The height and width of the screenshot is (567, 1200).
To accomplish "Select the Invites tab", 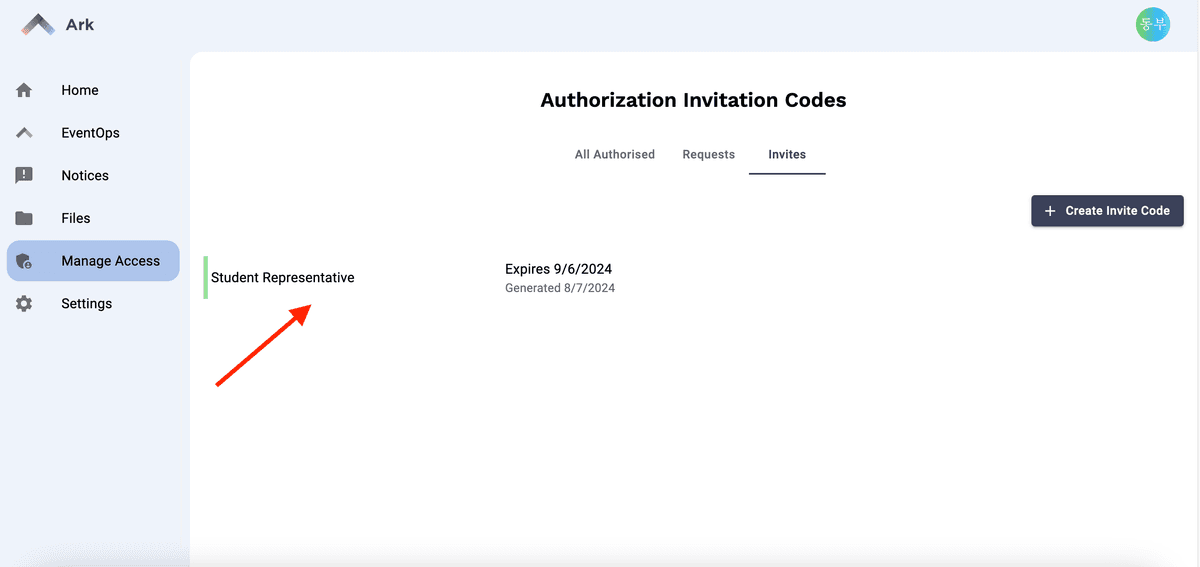I will pos(787,154).
